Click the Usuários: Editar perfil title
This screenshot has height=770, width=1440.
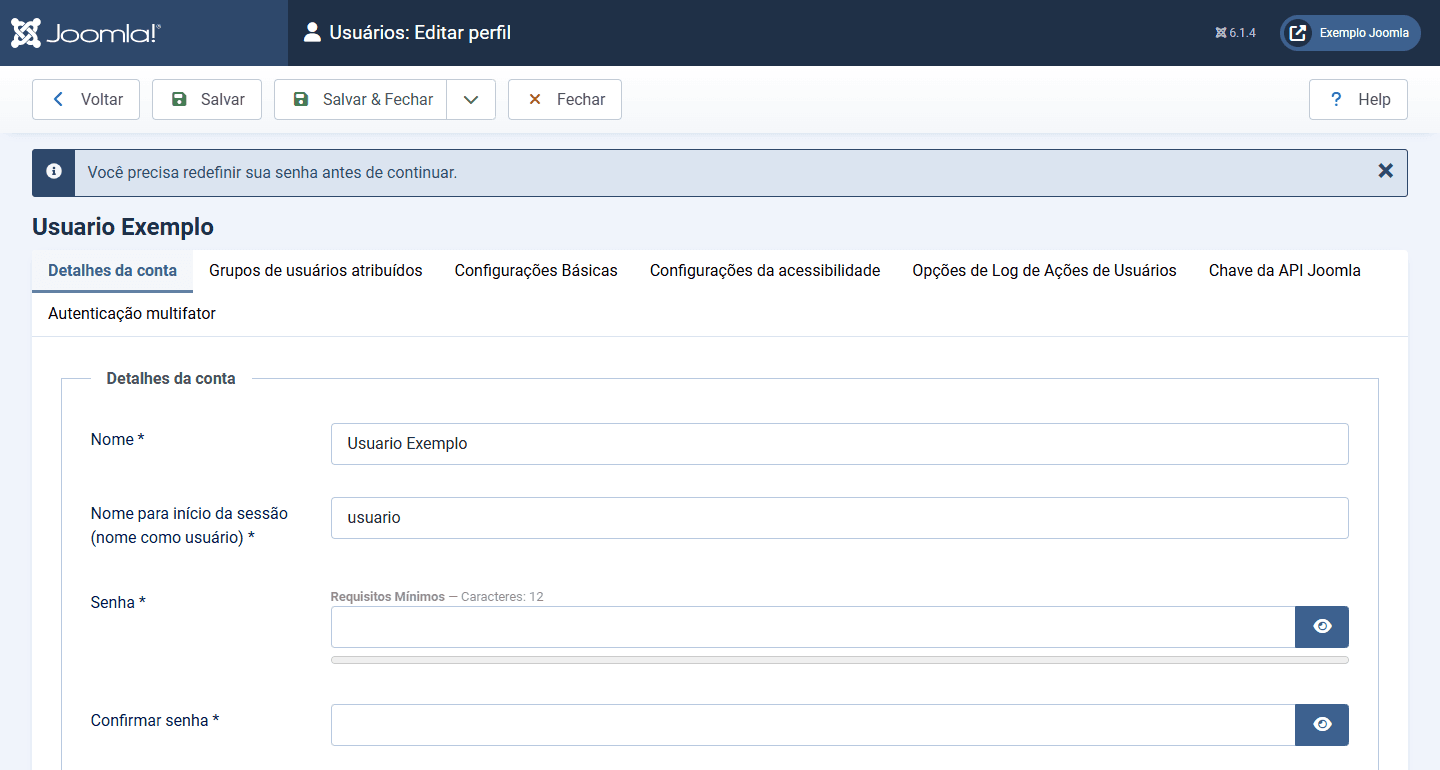click(x=420, y=33)
